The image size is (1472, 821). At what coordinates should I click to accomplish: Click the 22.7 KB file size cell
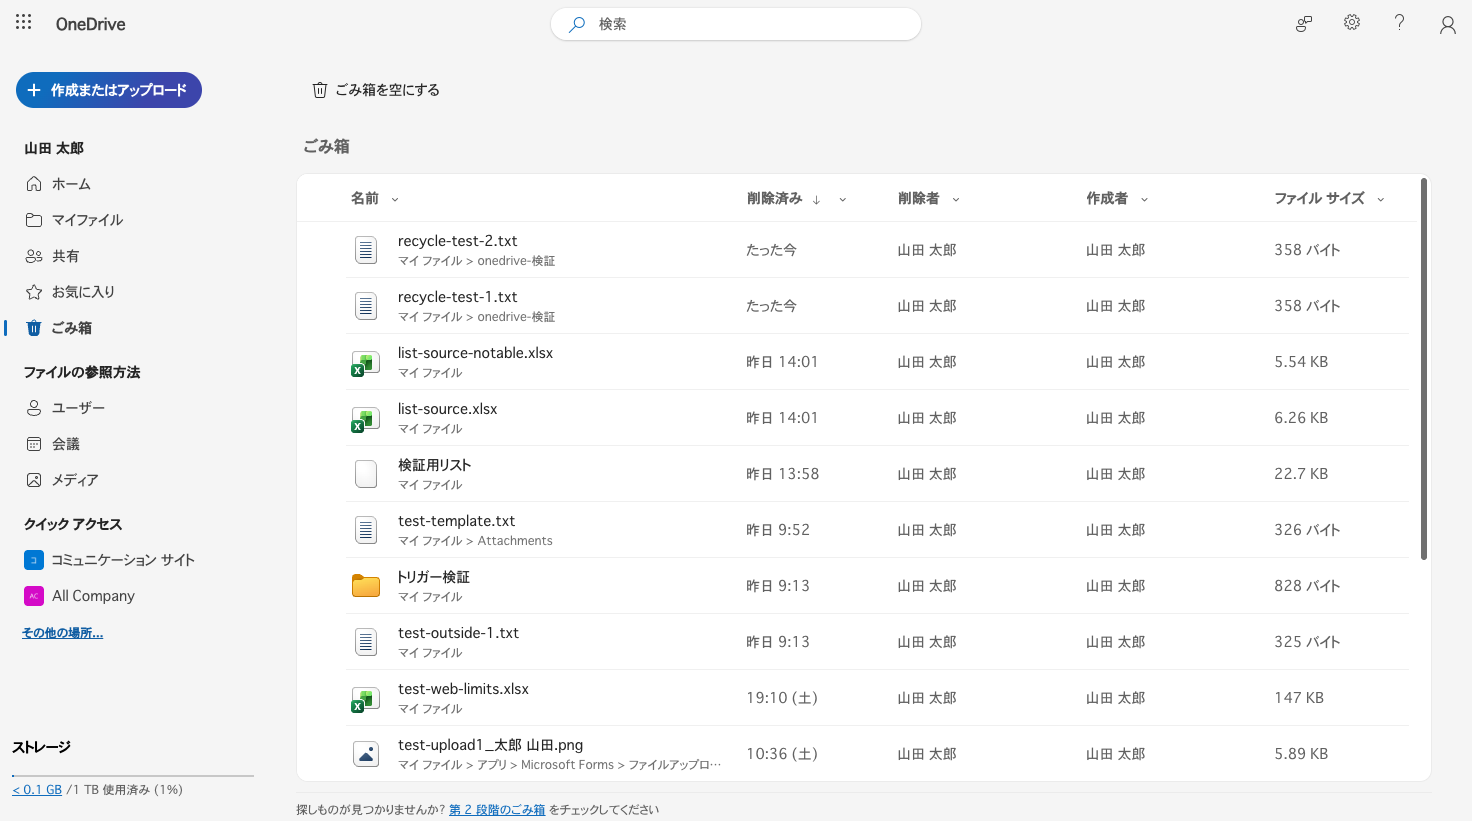[1301, 474]
